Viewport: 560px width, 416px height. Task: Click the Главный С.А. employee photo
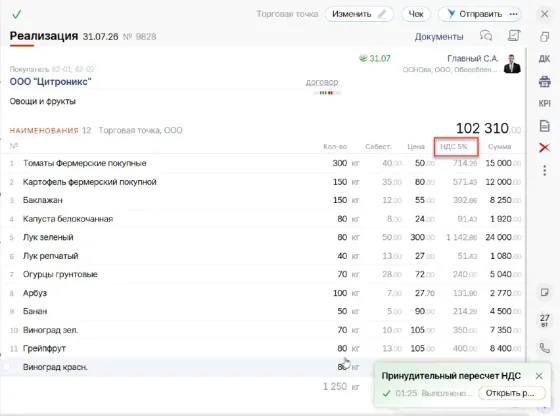[512, 64]
